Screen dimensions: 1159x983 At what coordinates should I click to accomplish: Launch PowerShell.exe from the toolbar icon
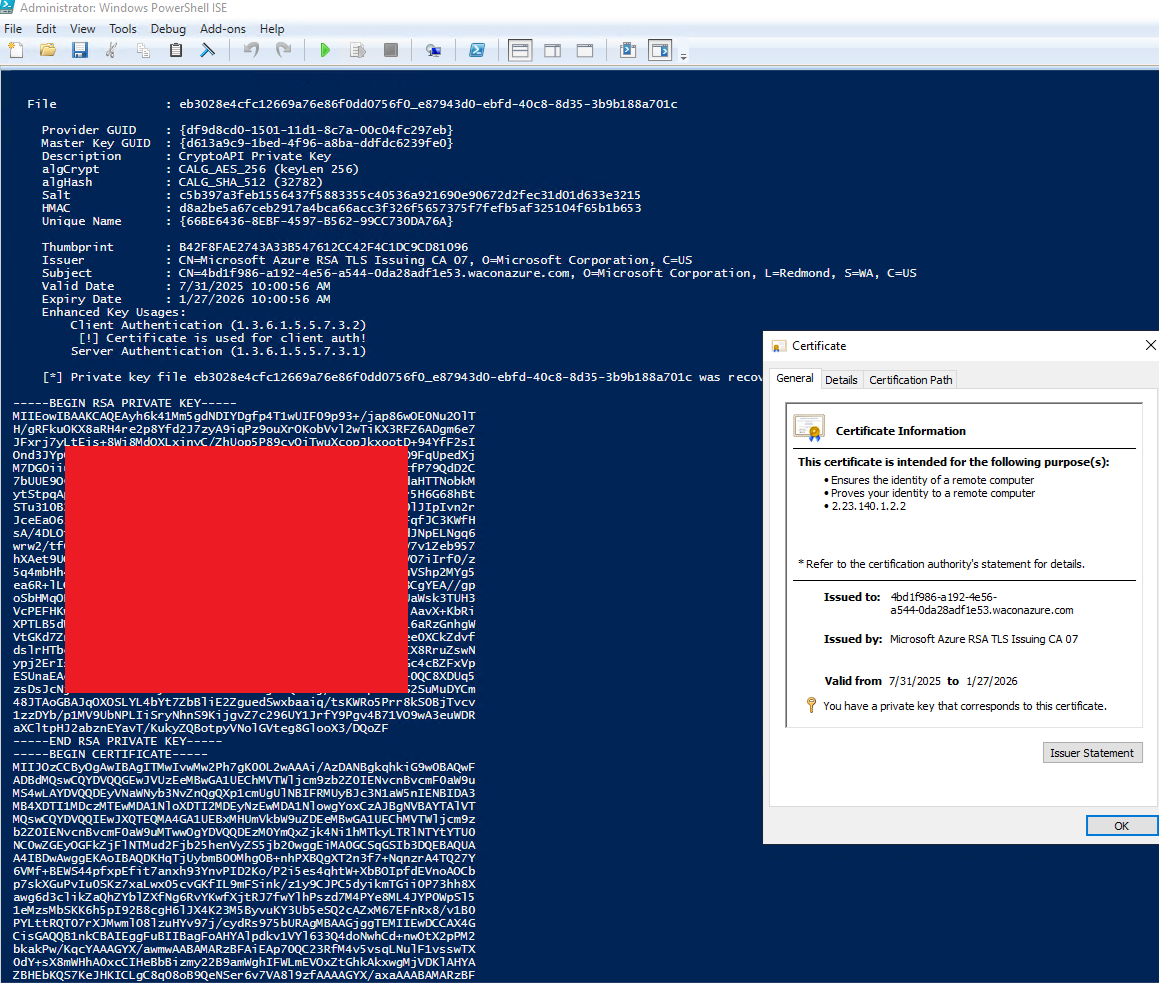click(478, 50)
